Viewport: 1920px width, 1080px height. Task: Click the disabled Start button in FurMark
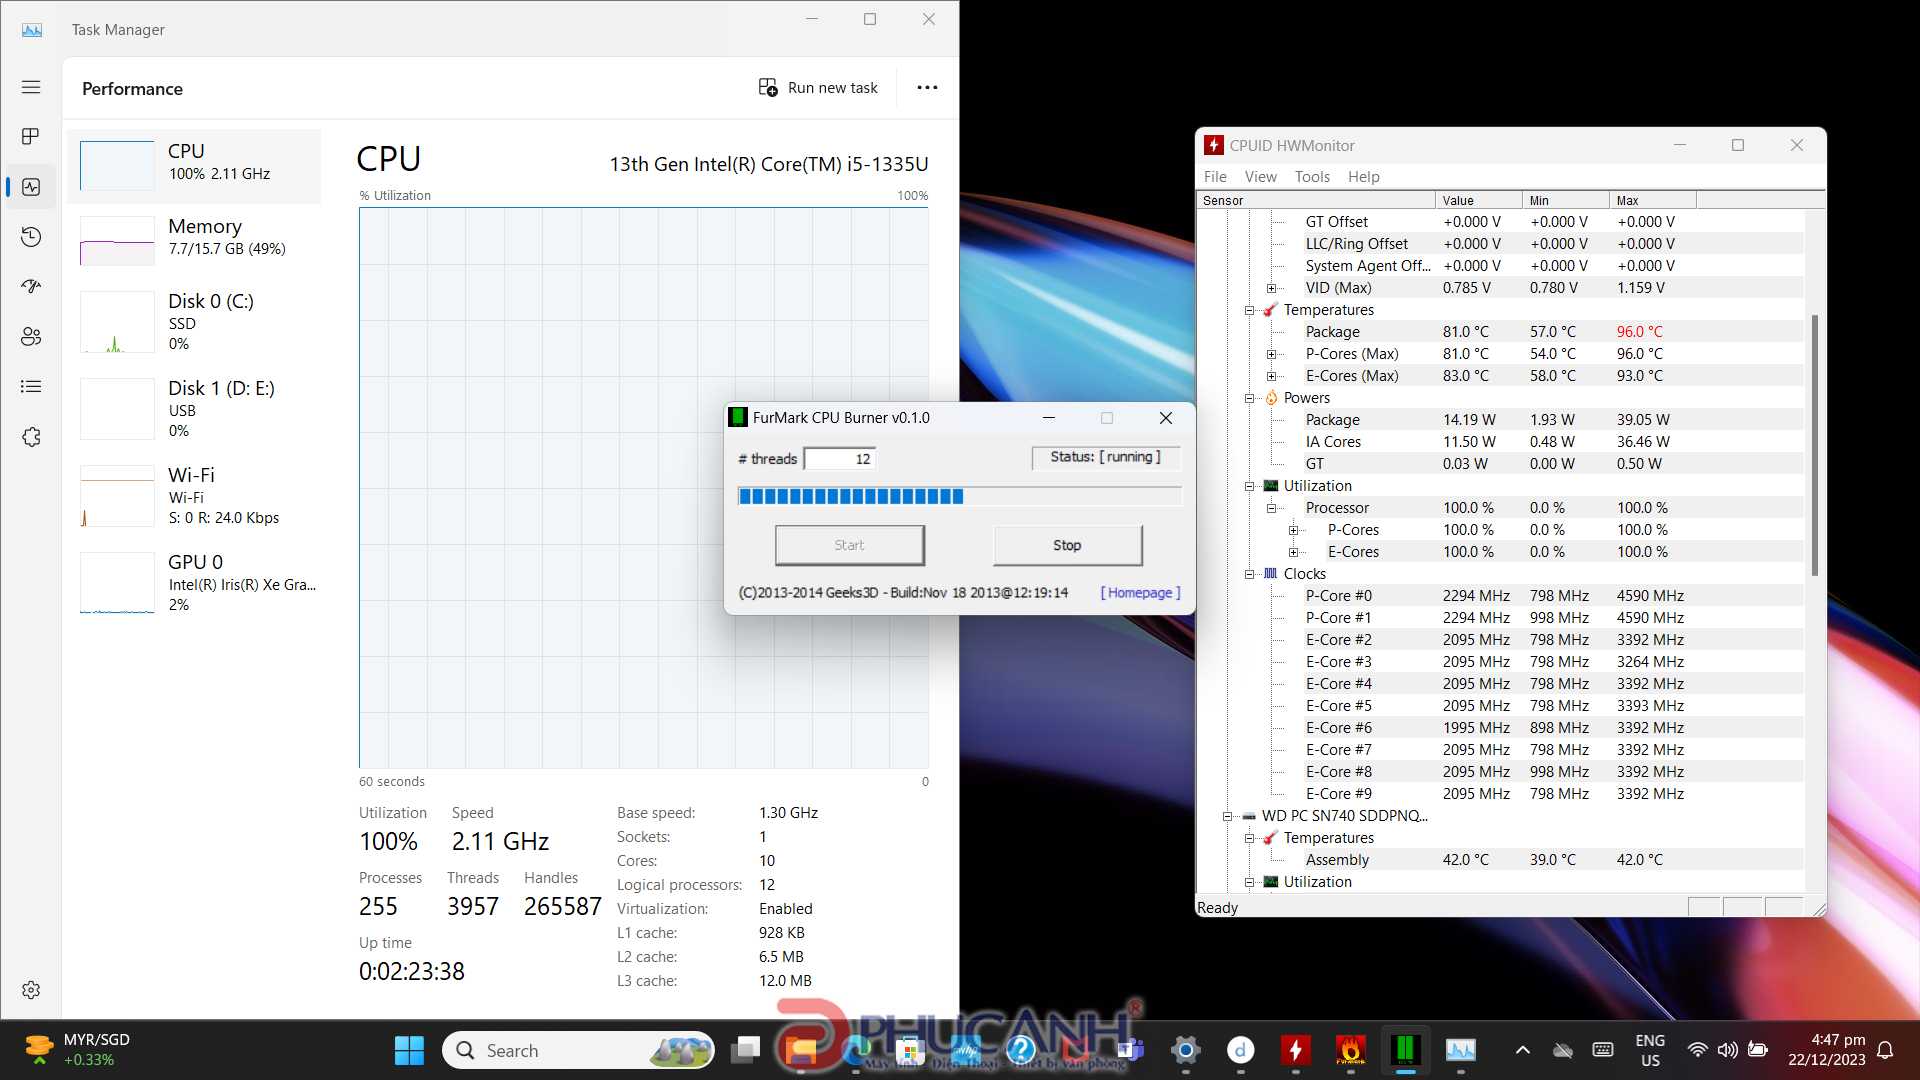pos(849,545)
